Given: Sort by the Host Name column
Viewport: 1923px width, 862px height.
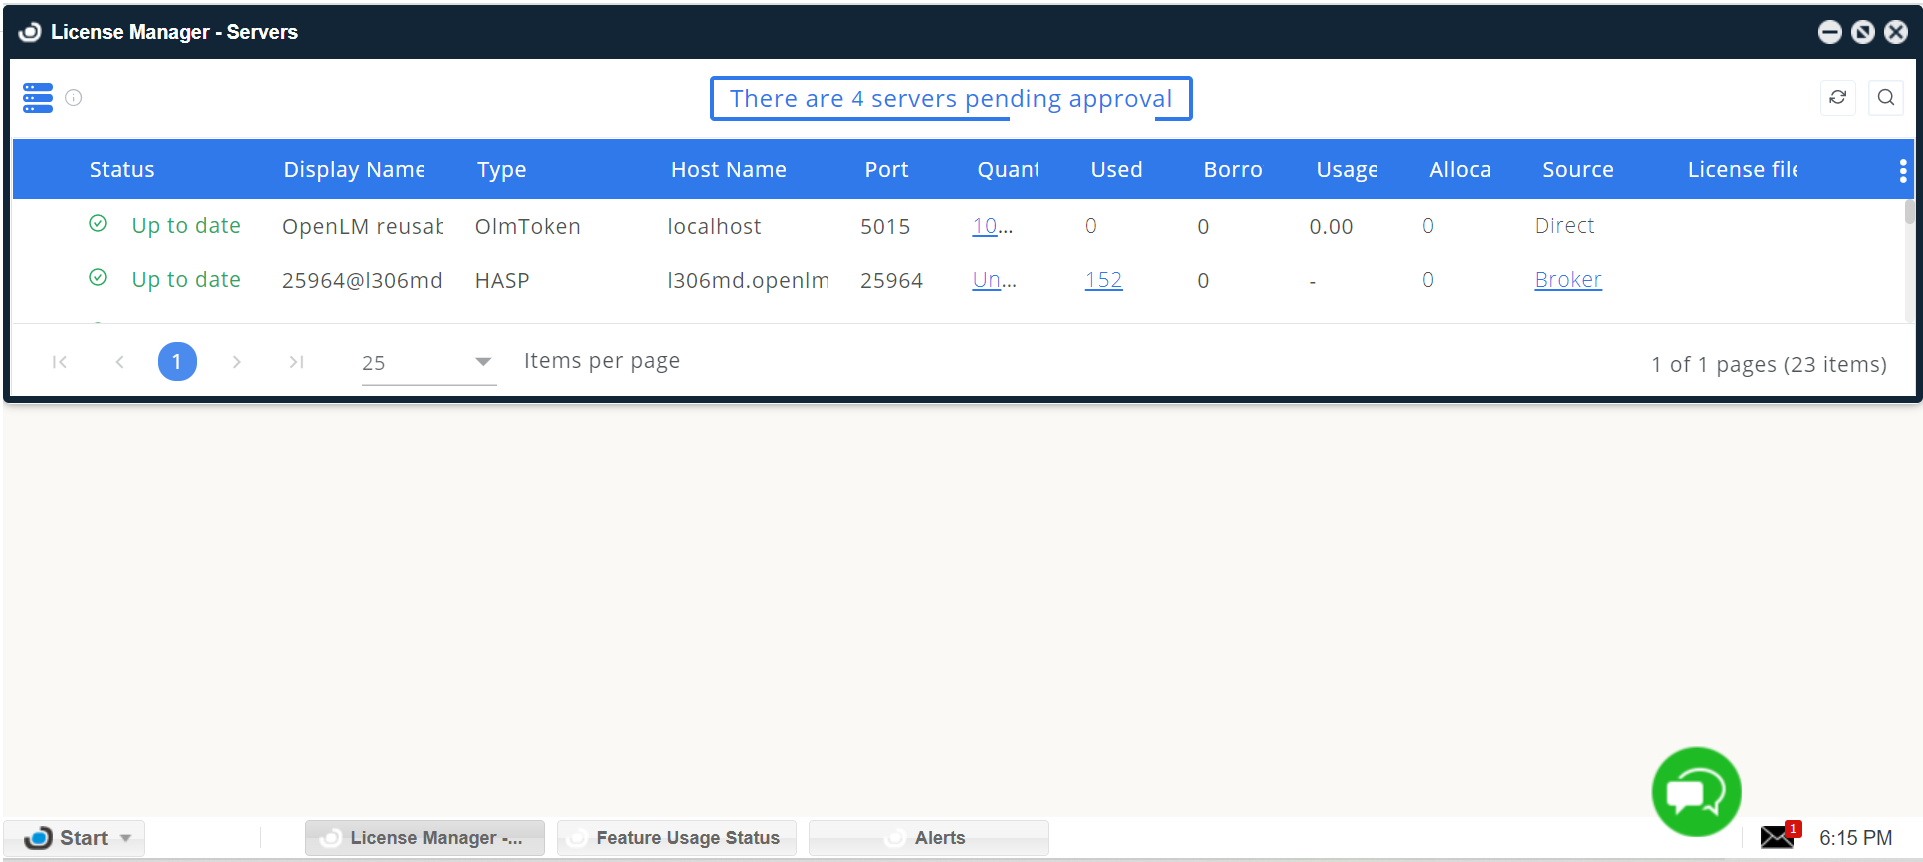Looking at the screenshot, I should click(728, 170).
